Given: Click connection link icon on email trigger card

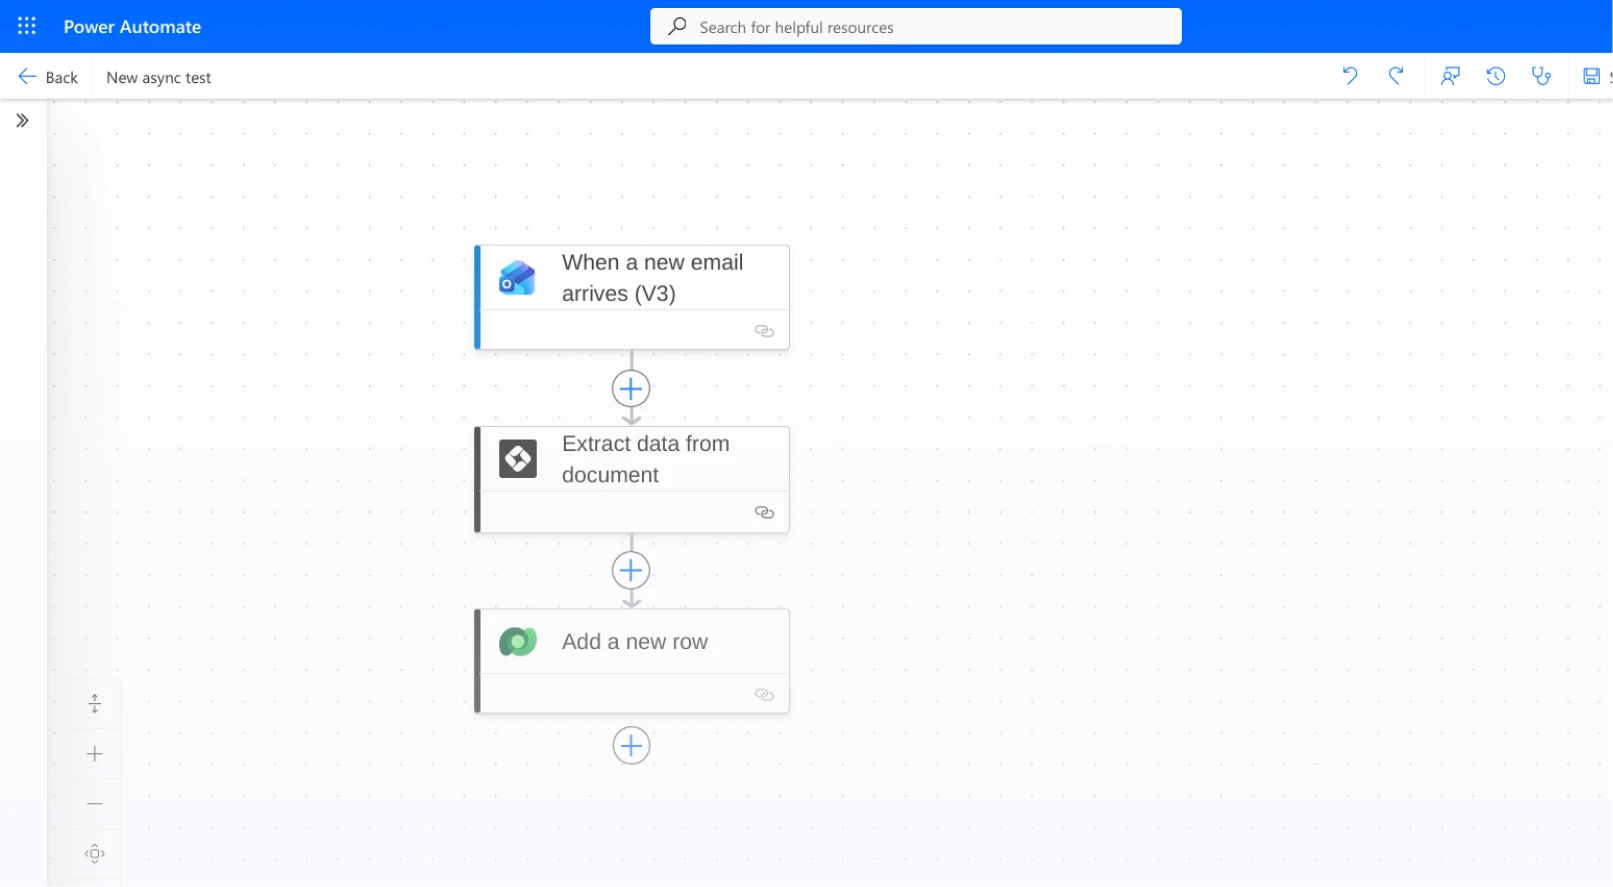Looking at the screenshot, I should (x=764, y=331).
